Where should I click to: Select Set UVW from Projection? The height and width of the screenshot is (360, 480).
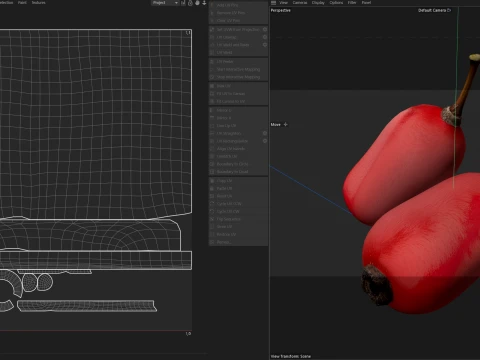235,29
